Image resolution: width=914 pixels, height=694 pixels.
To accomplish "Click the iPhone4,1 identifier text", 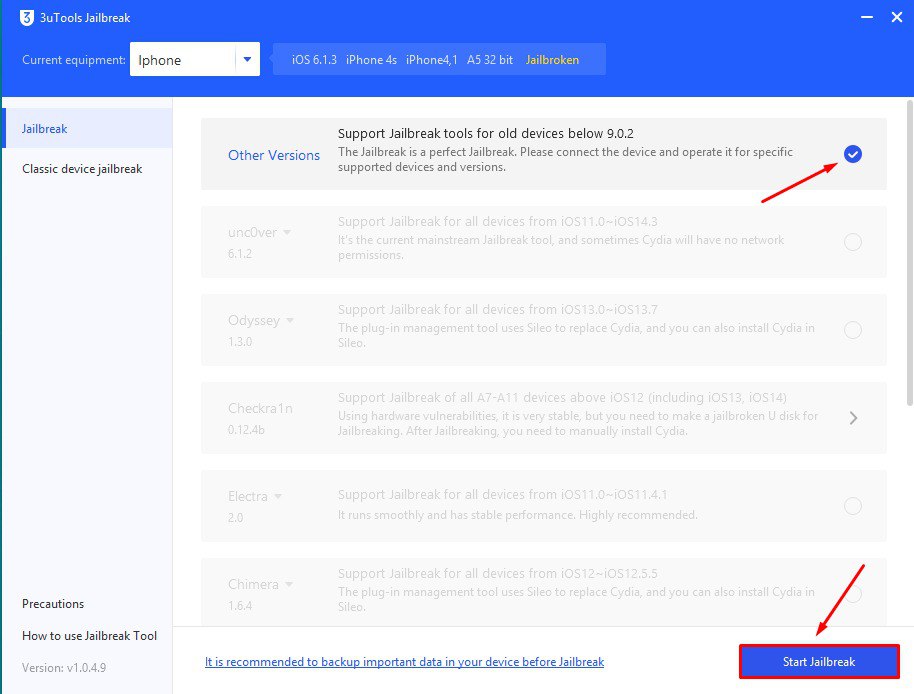I will (x=431, y=59).
